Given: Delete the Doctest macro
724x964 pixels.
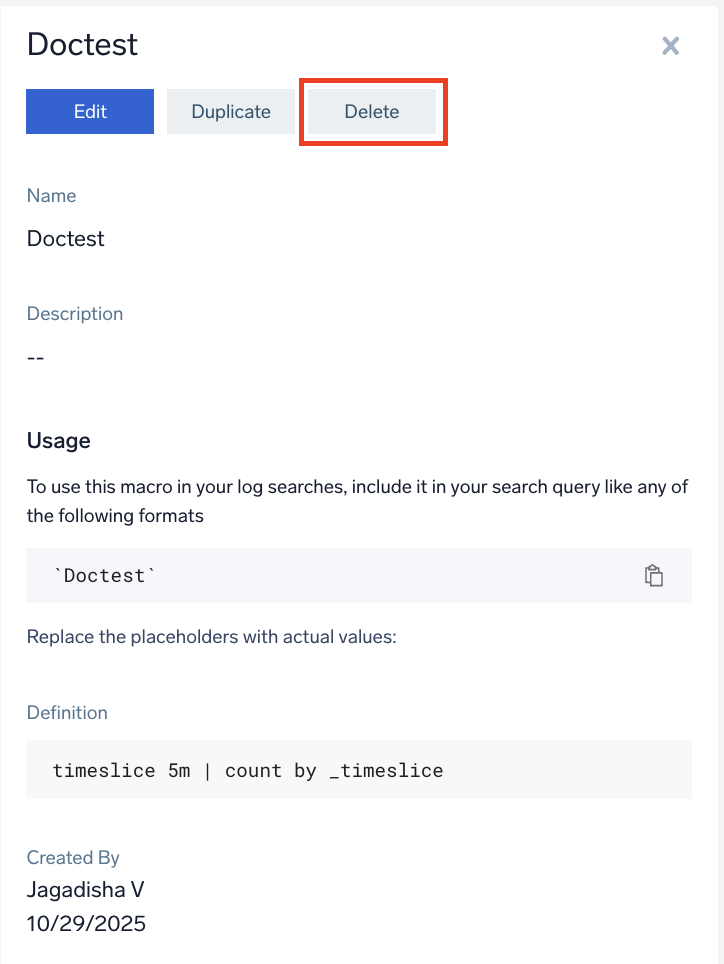Looking at the screenshot, I should click(372, 111).
